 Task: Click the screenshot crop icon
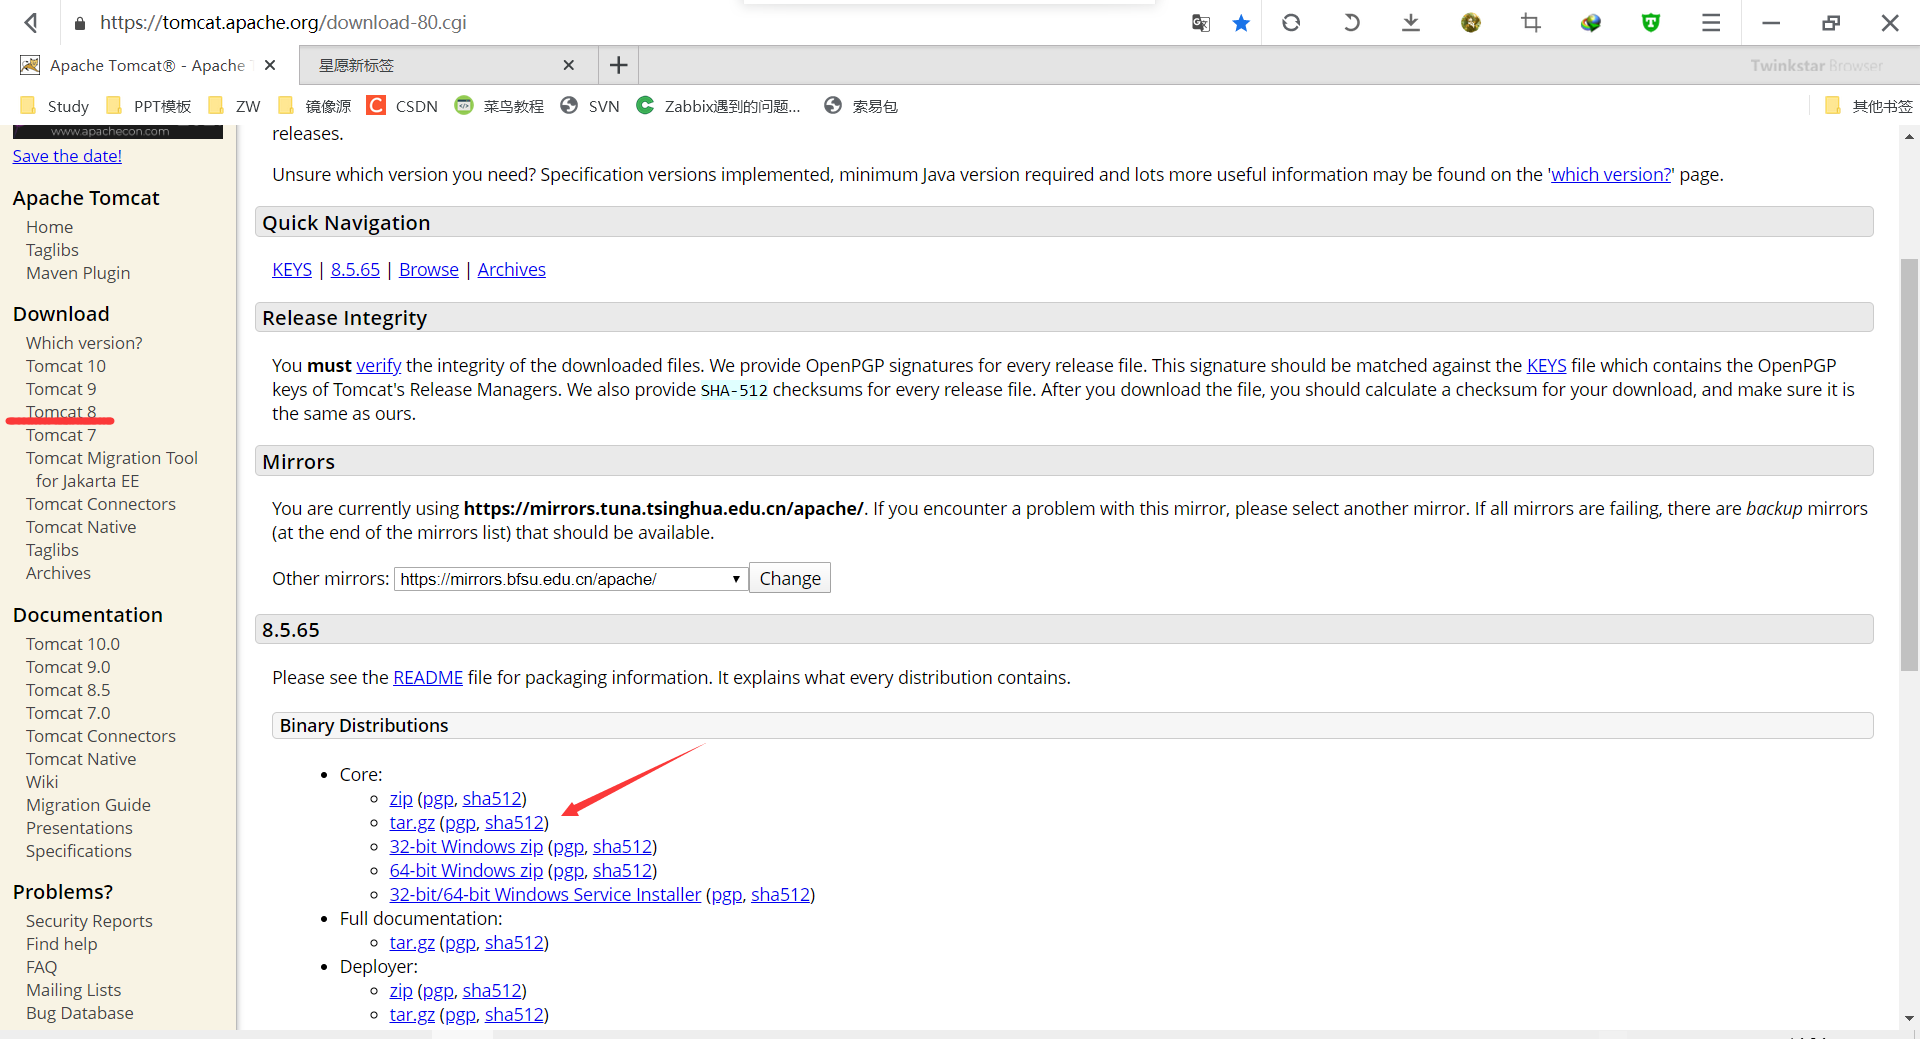[x=1531, y=22]
